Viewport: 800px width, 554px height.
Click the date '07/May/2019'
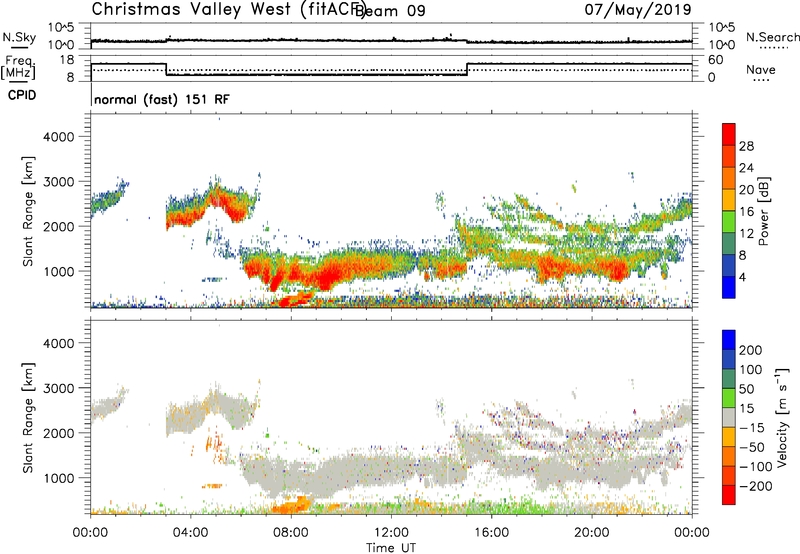638,10
